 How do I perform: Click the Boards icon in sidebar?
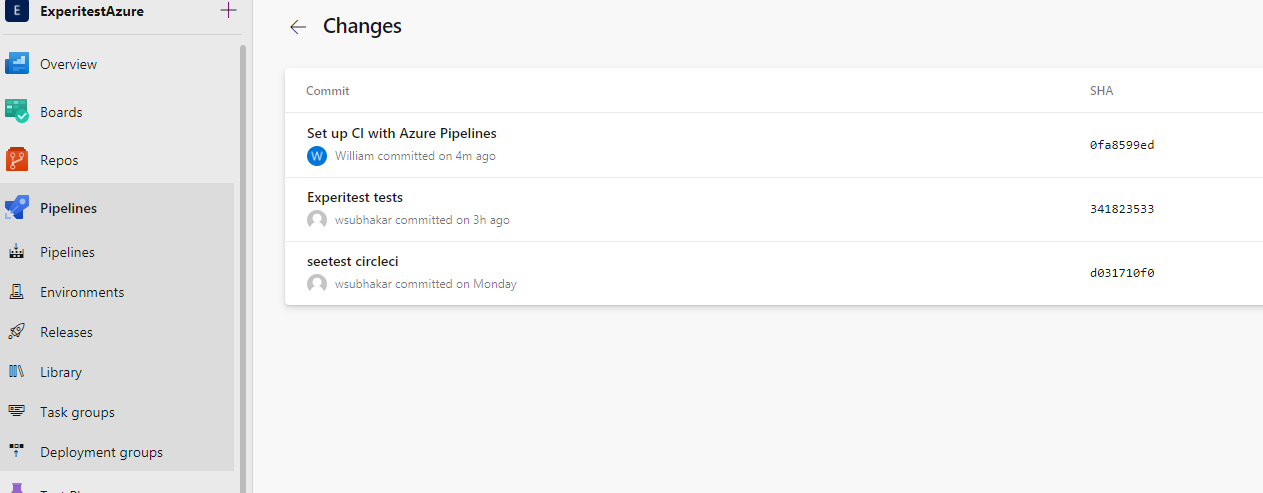click(17, 112)
